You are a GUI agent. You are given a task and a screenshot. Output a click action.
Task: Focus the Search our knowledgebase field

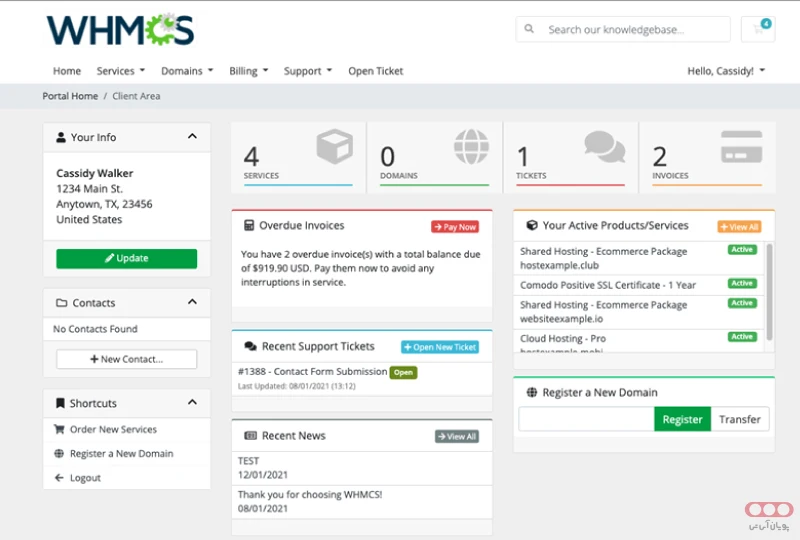pyautogui.click(x=623, y=29)
